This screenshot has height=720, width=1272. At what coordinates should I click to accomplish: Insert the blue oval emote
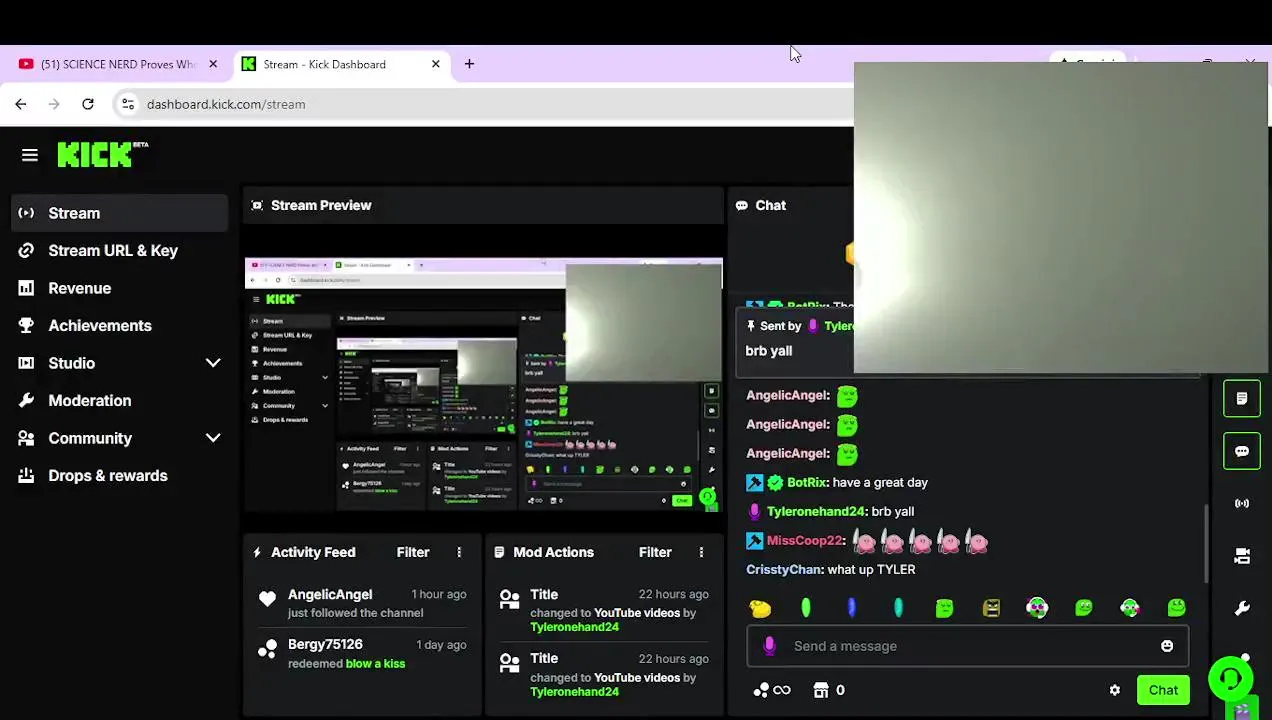coord(852,608)
